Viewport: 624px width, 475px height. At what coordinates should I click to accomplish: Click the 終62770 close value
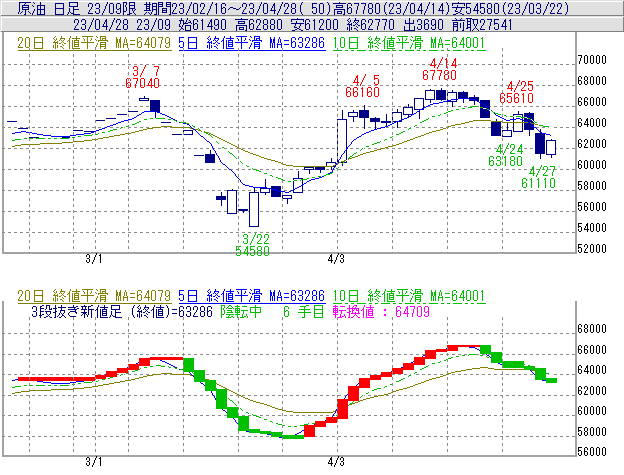tap(371, 25)
